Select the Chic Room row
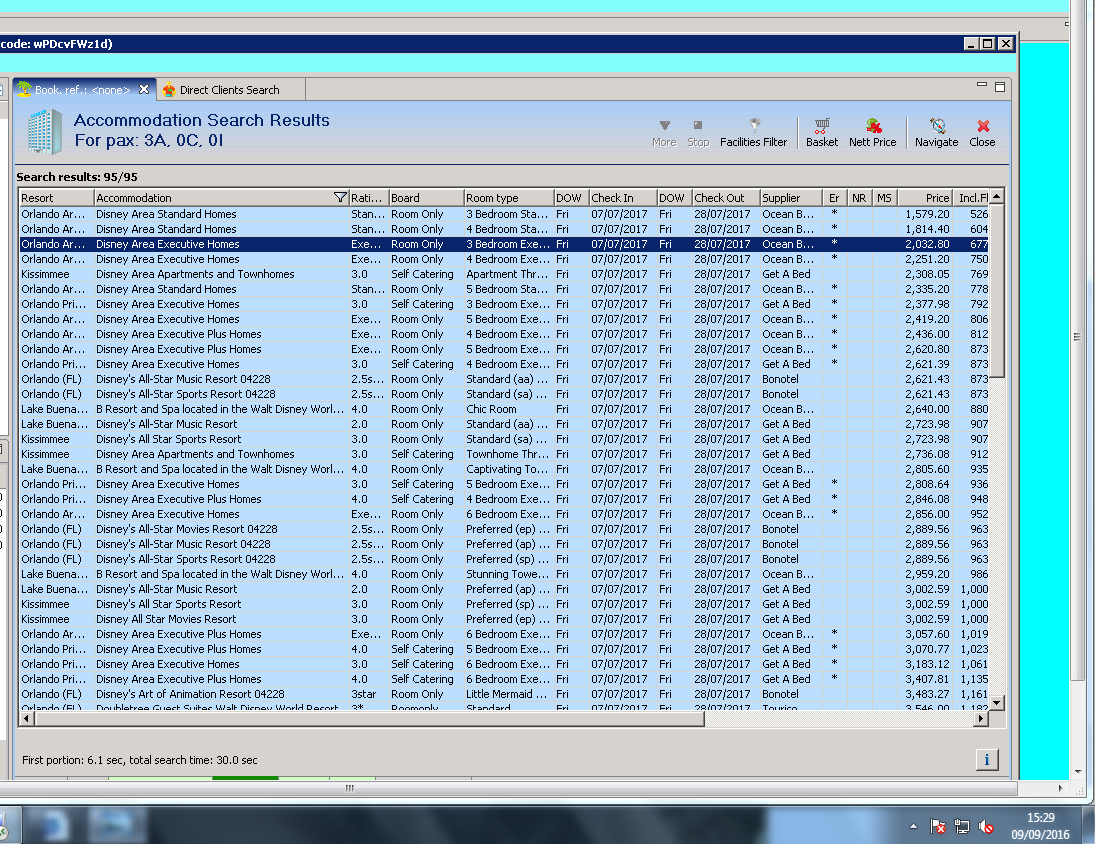 click(504, 409)
